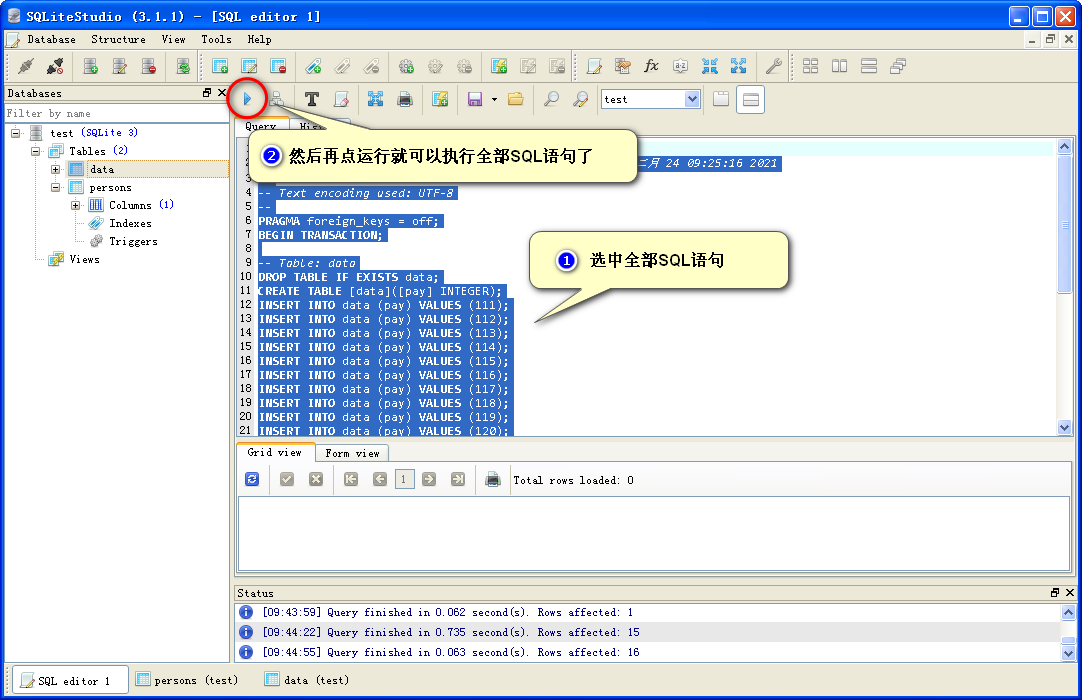Show results in separate tab toggle
Viewport: 1082px width, 700px height.
[721, 99]
